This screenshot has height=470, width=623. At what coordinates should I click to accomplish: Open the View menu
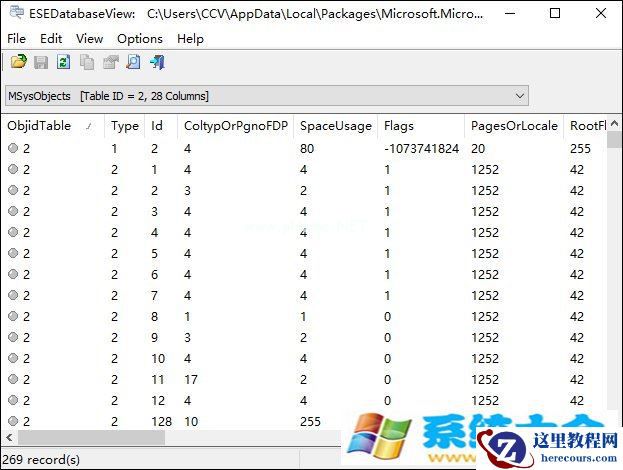pos(89,39)
